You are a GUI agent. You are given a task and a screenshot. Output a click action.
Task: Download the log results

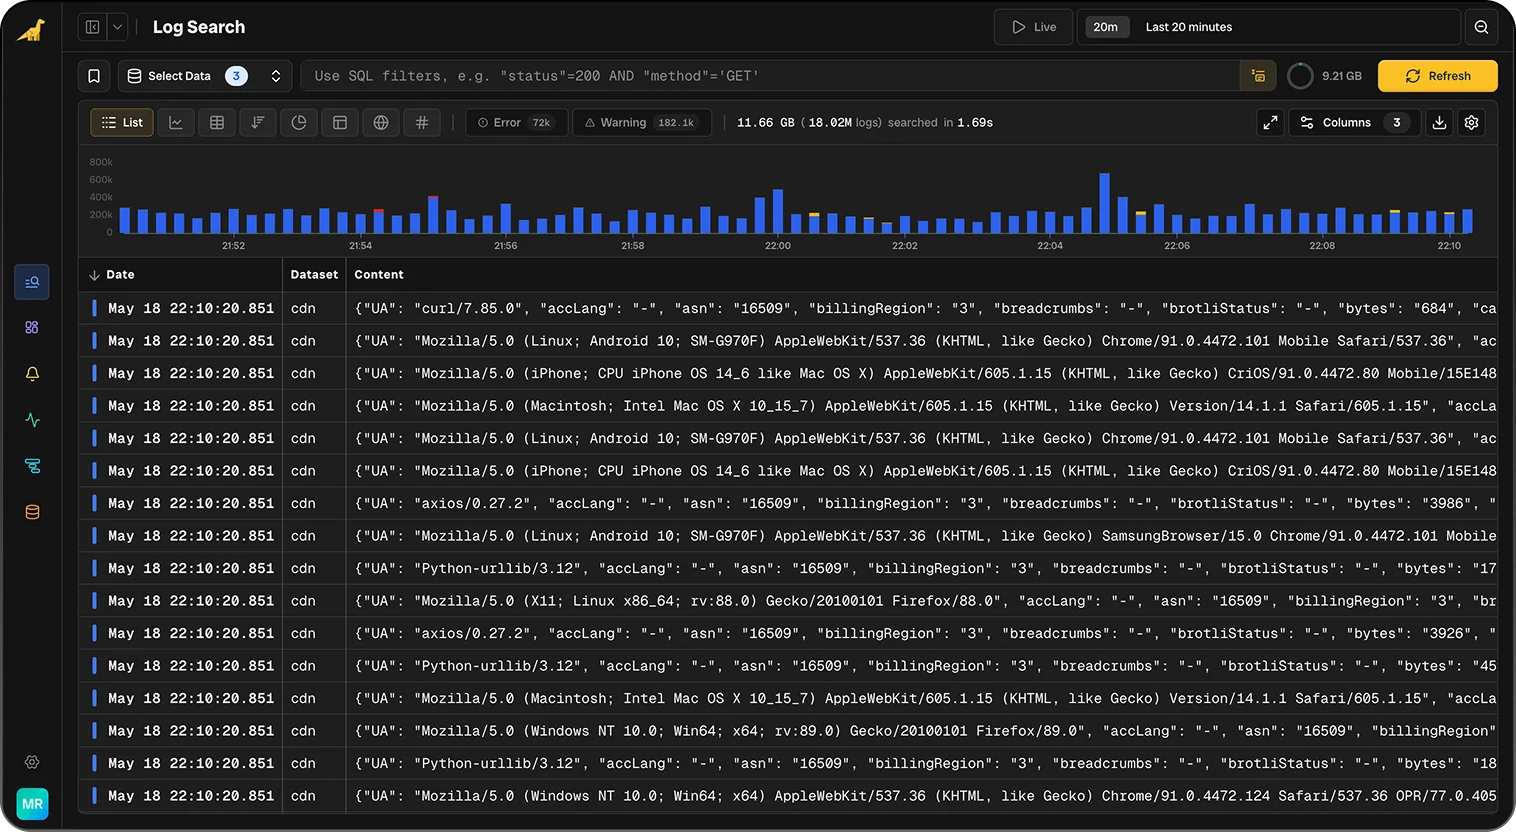1439,122
